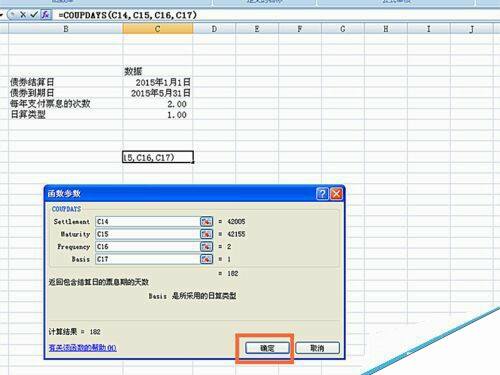Focus the Maturity input field
Image resolution: width=500 pixels, height=375 pixels.
click(147, 234)
